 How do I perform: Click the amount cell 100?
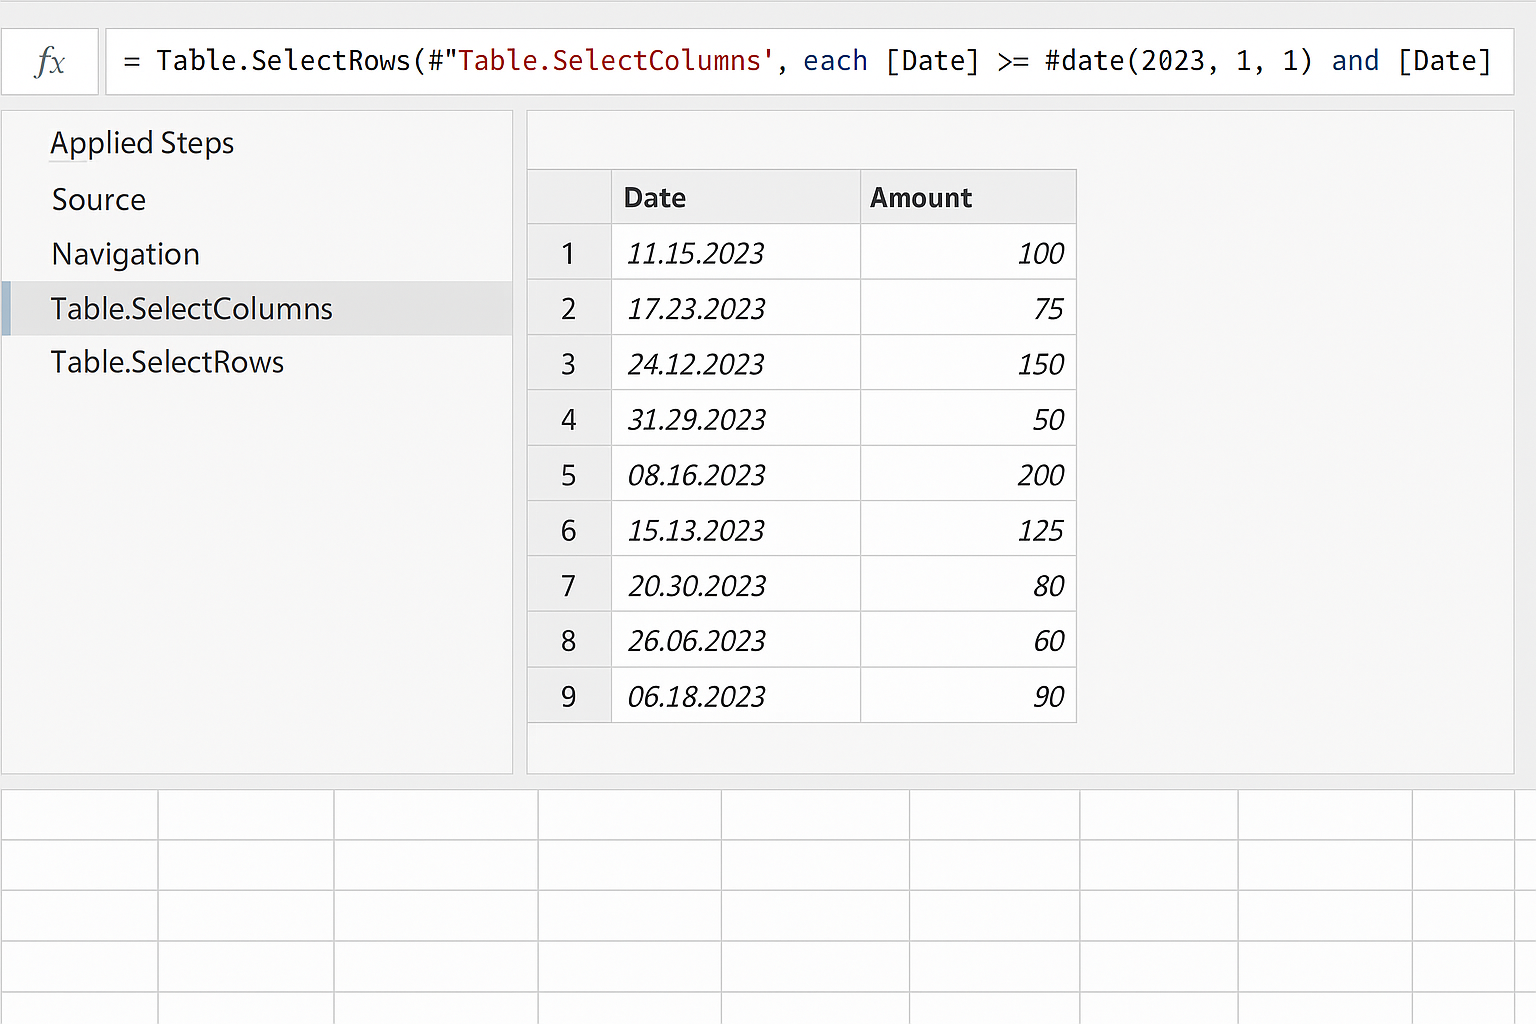[x=968, y=252]
